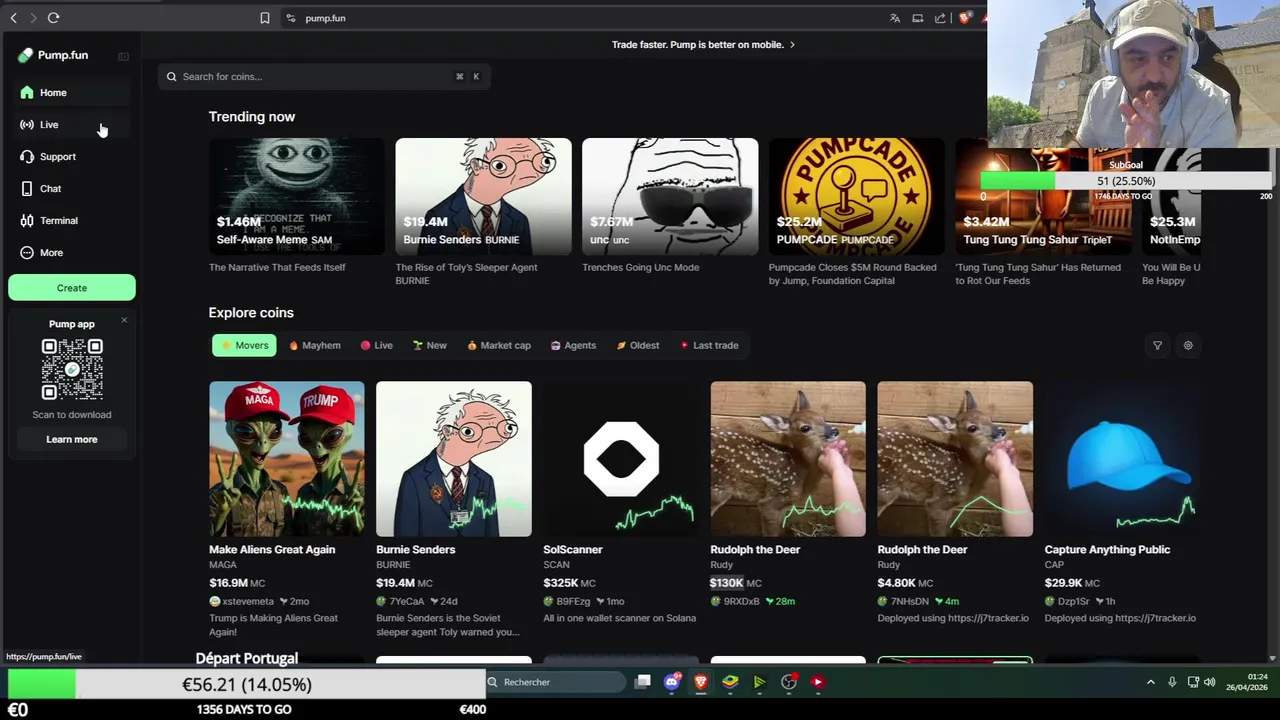The image size is (1280, 720).
Task: Open Brave browser taskbar icon
Action: 701,682
